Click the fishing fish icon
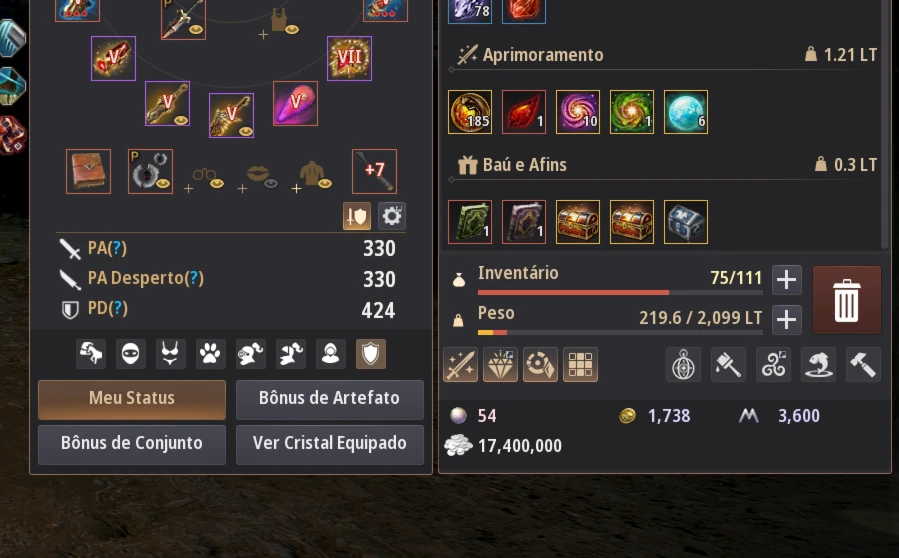The width and height of the screenshot is (899, 558). 818,365
